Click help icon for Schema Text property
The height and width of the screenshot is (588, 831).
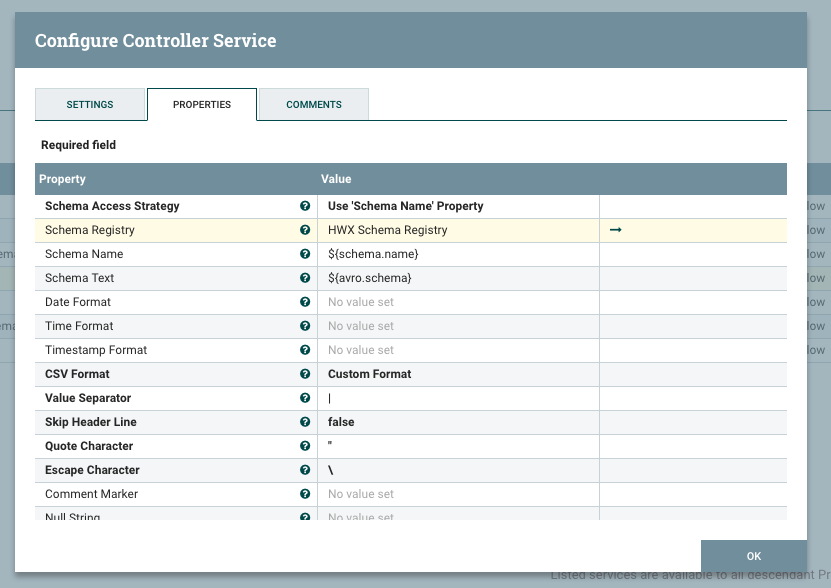tap(305, 278)
